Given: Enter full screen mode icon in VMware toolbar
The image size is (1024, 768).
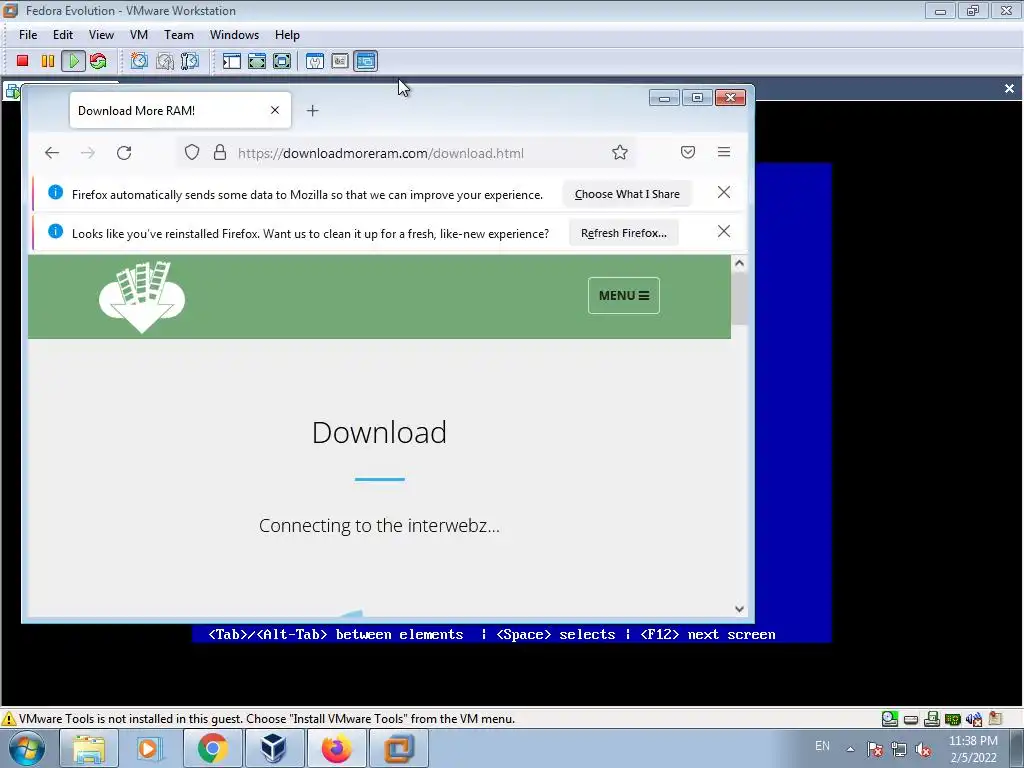Looking at the screenshot, I should click(282, 61).
